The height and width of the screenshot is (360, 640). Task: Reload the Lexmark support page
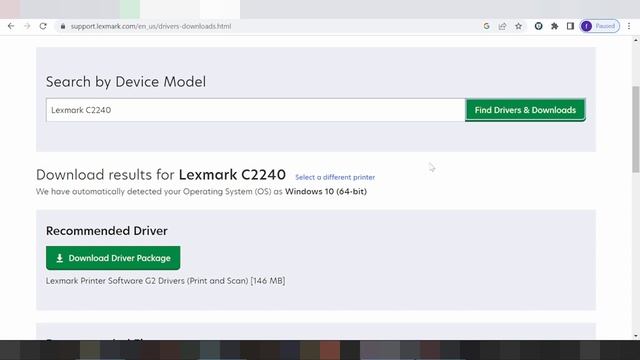point(43,26)
